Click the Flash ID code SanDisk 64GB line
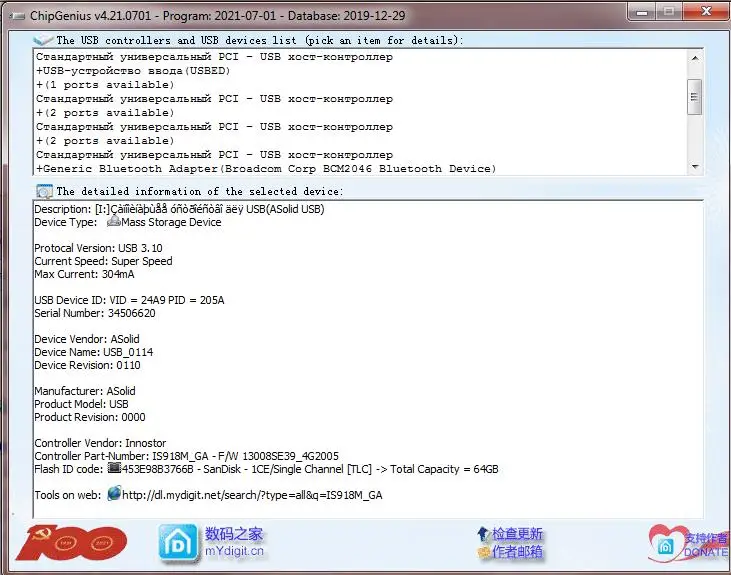 click(266, 469)
